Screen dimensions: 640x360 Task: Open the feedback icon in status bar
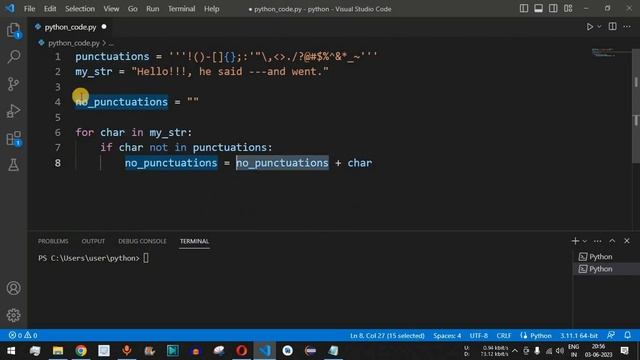[611, 336]
